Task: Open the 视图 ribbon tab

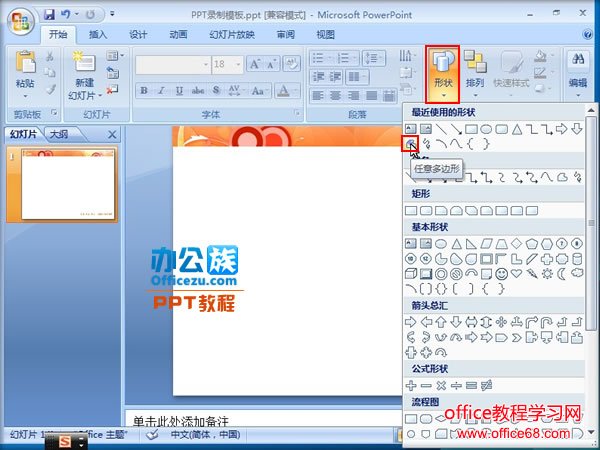Action: 326,34
